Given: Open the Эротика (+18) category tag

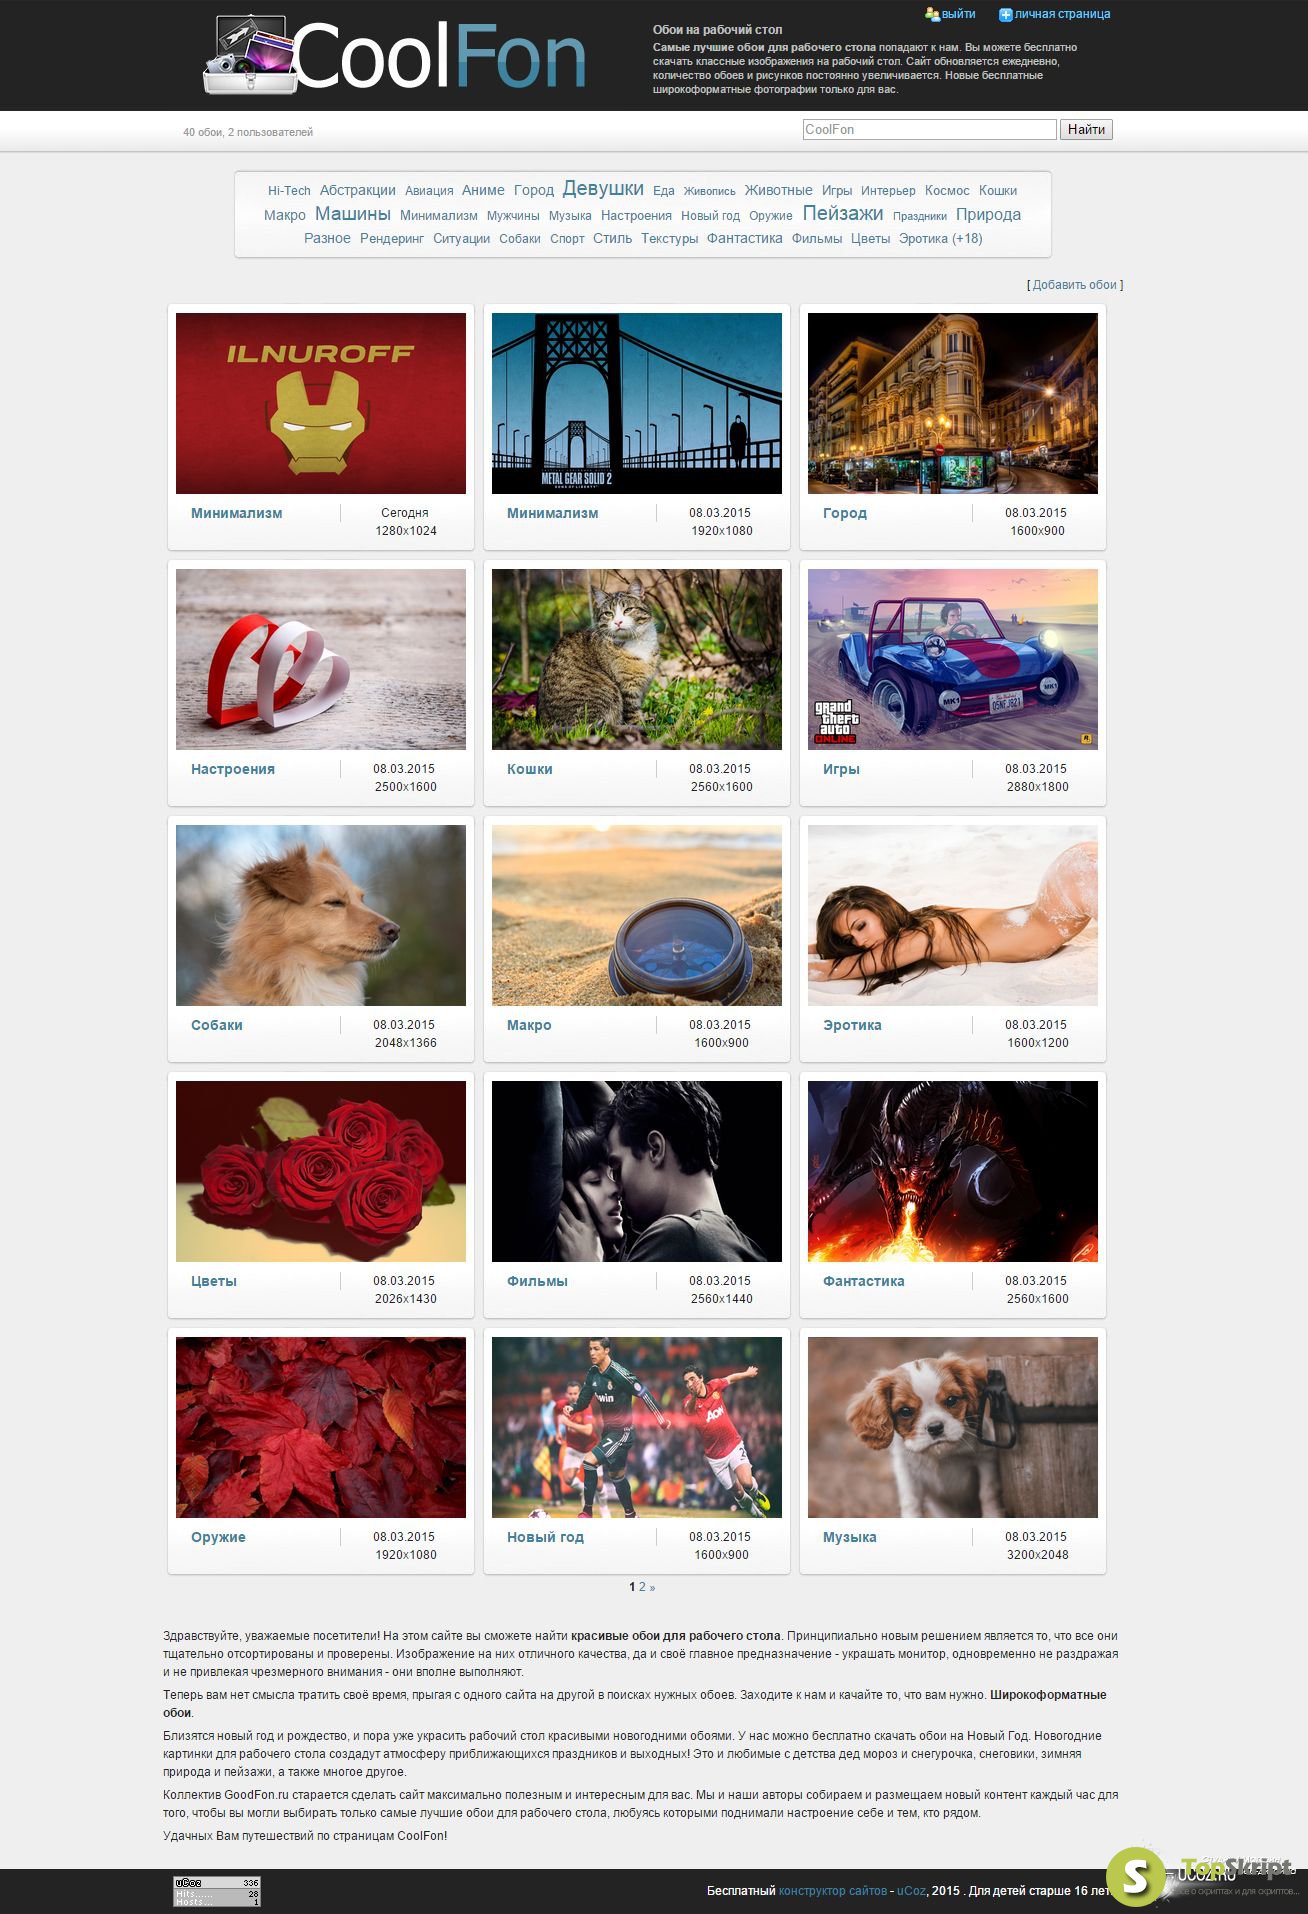Looking at the screenshot, I should point(940,238).
